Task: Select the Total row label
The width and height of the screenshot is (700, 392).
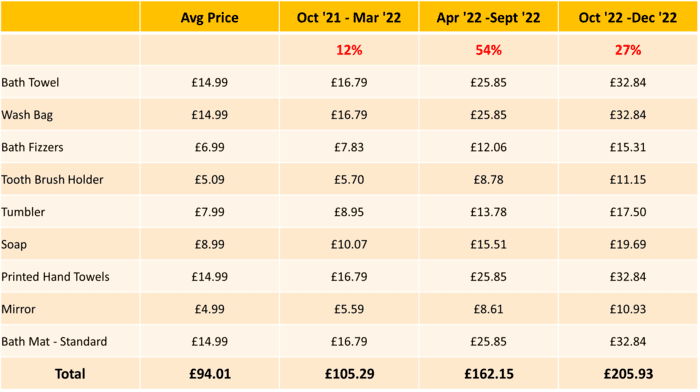Action: pyautogui.click(x=70, y=374)
